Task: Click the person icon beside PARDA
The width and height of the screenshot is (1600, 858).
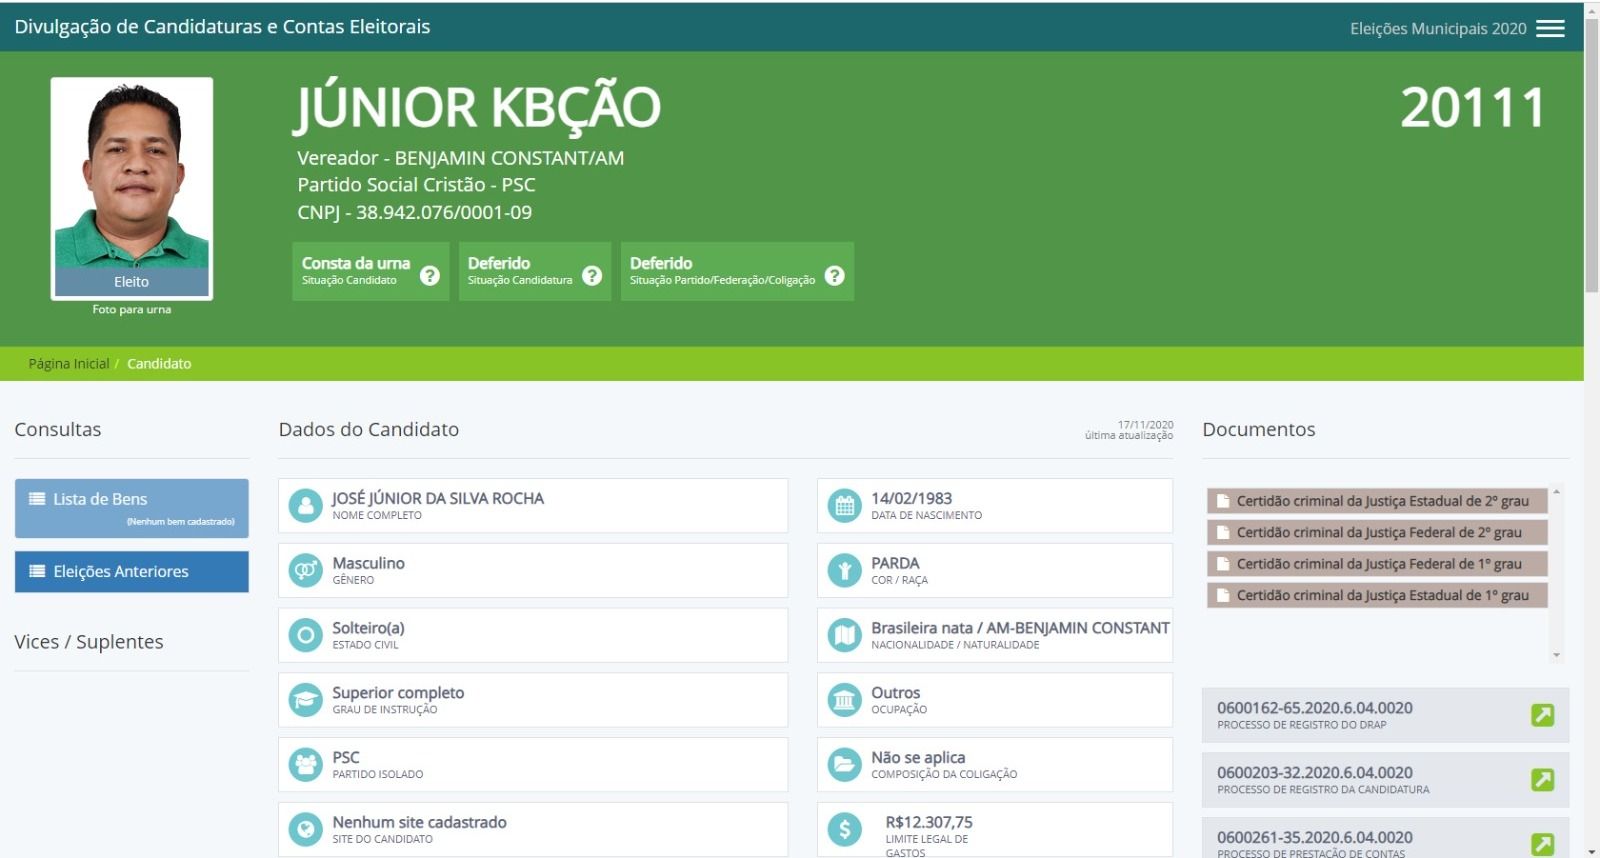Action: click(844, 570)
